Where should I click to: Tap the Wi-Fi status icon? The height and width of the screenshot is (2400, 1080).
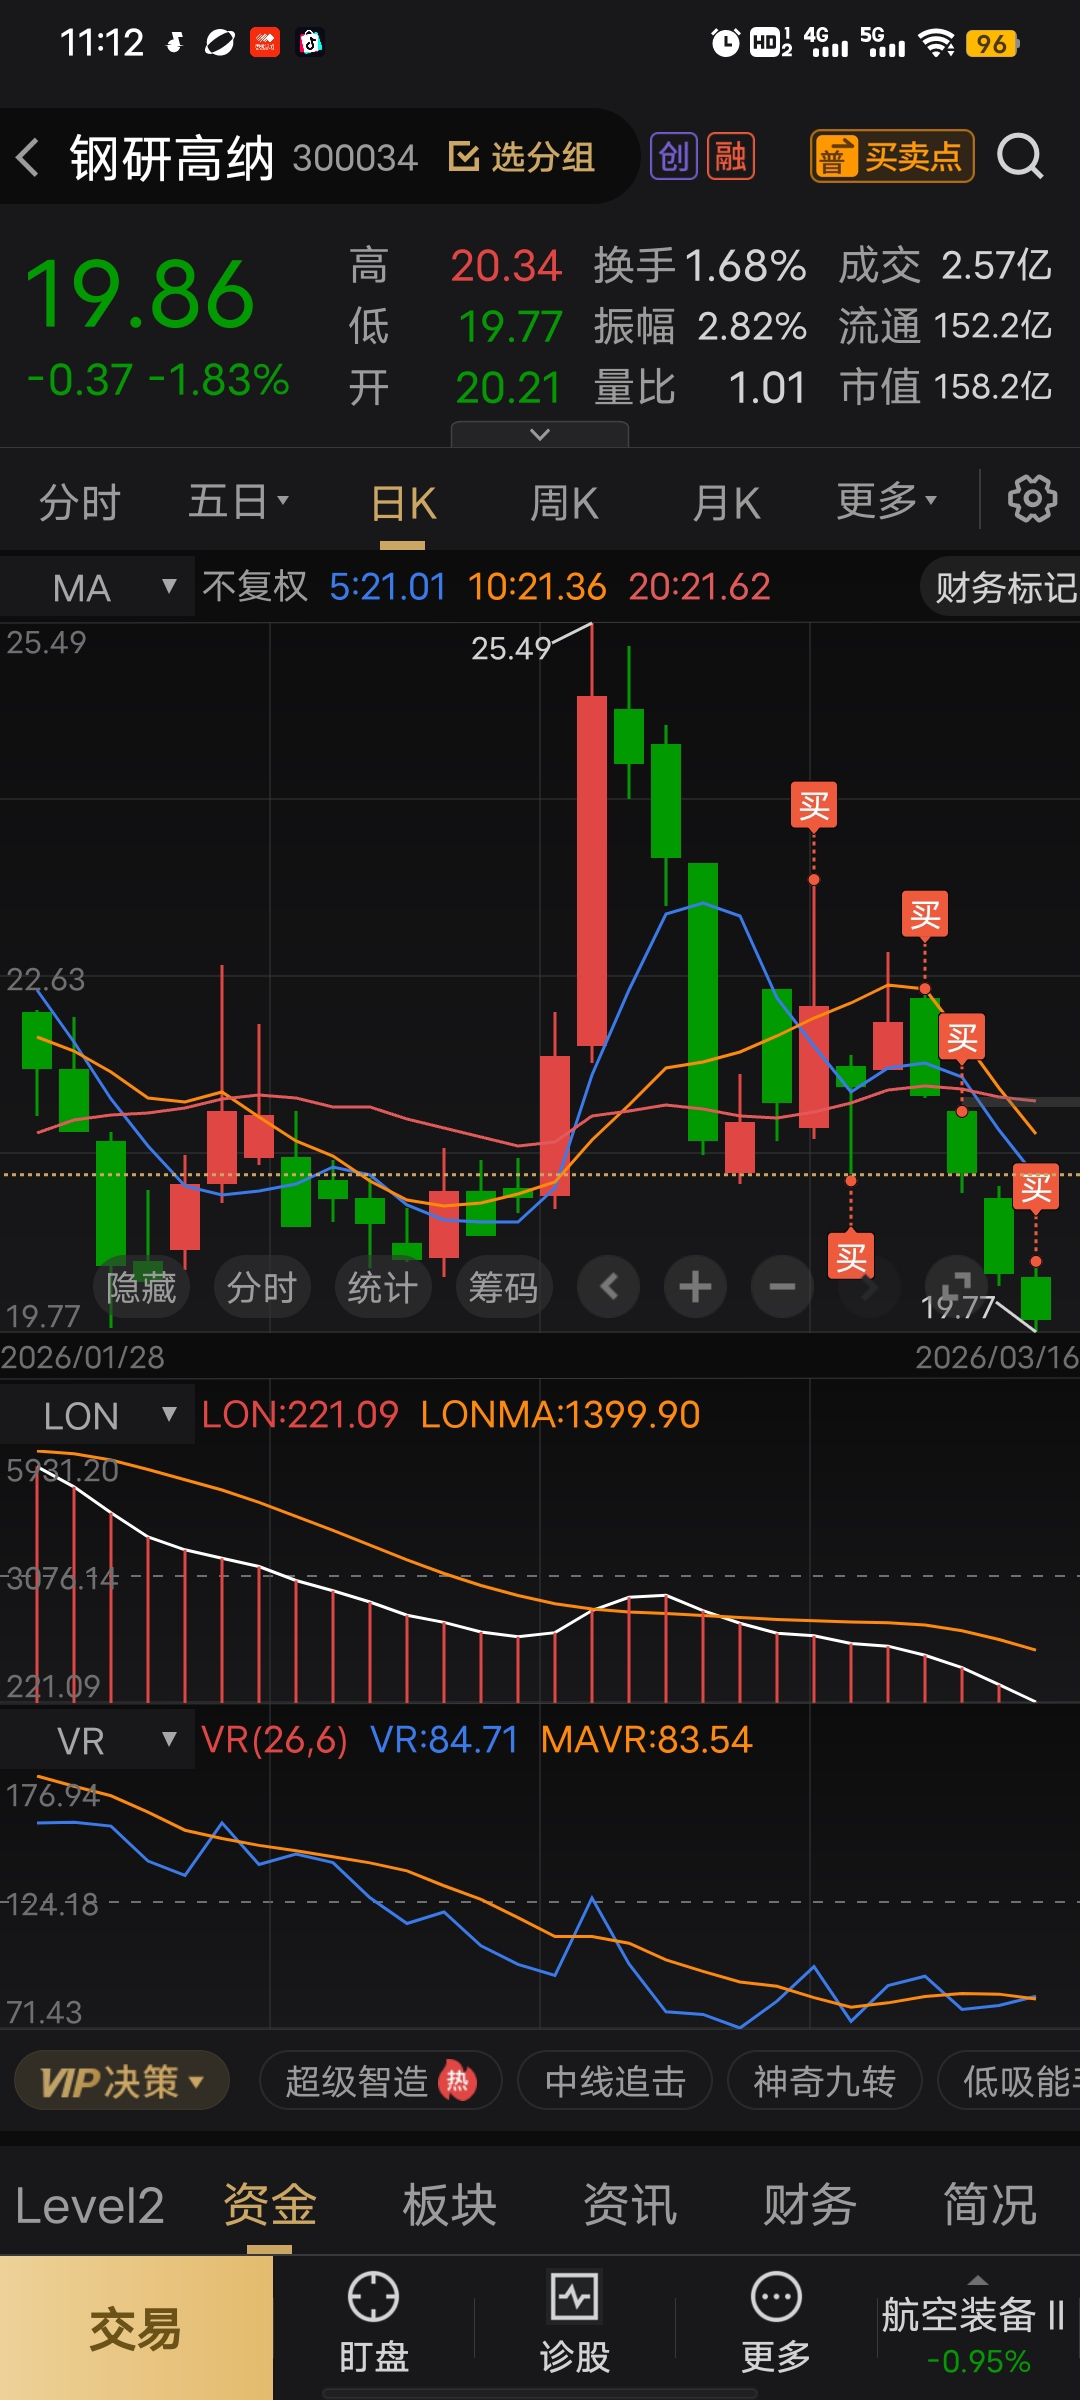(x=937, y=43)
